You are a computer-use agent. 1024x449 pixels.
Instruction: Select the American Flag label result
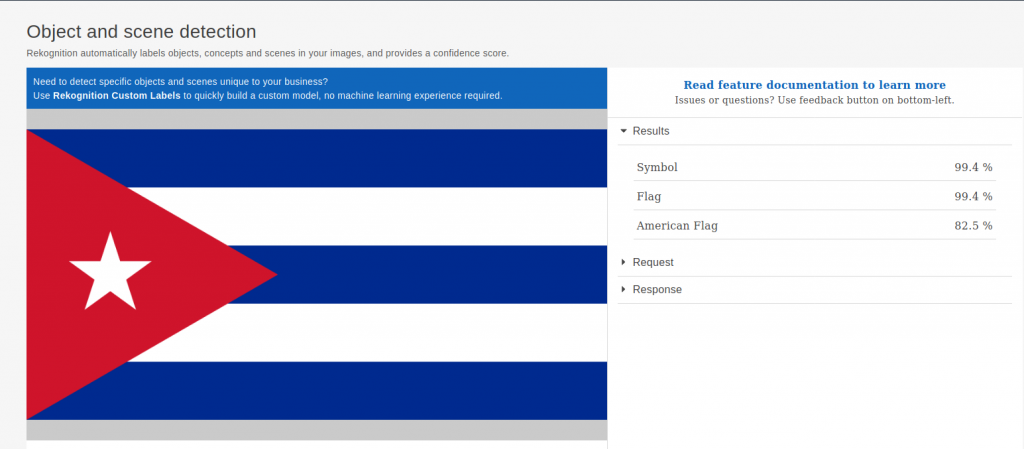pyautogui.click(x=814, y=226)
